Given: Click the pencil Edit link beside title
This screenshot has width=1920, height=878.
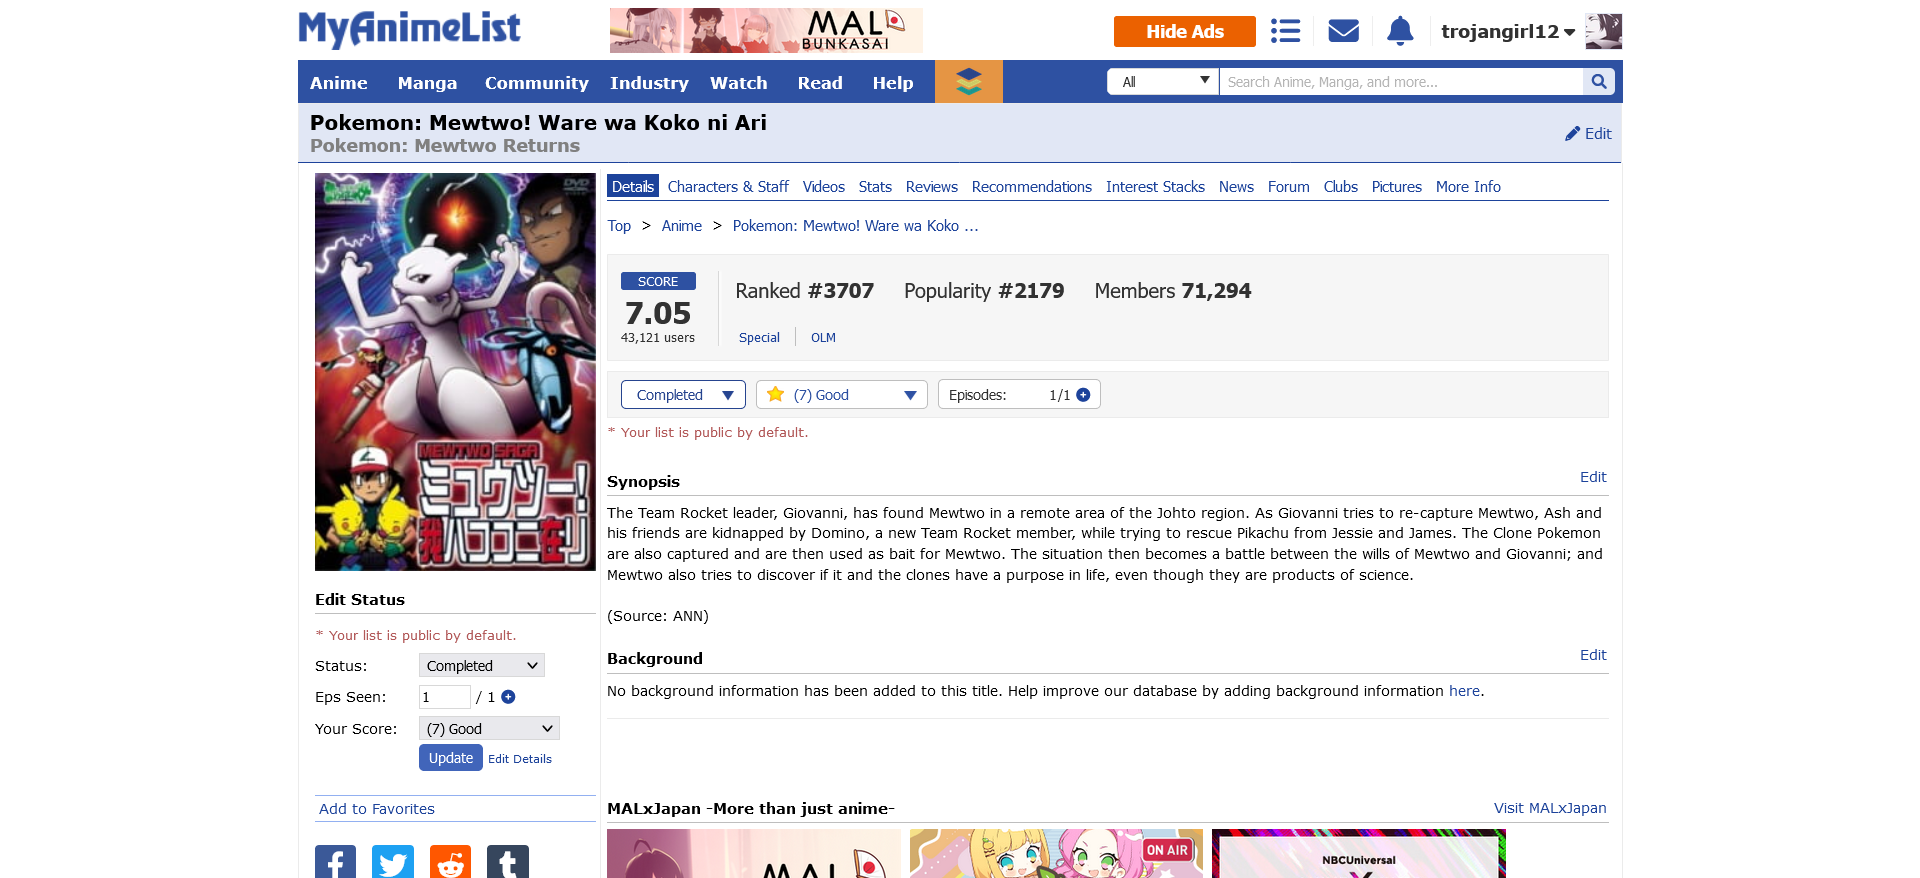Looking at the screenshot, I should 1588,134.
